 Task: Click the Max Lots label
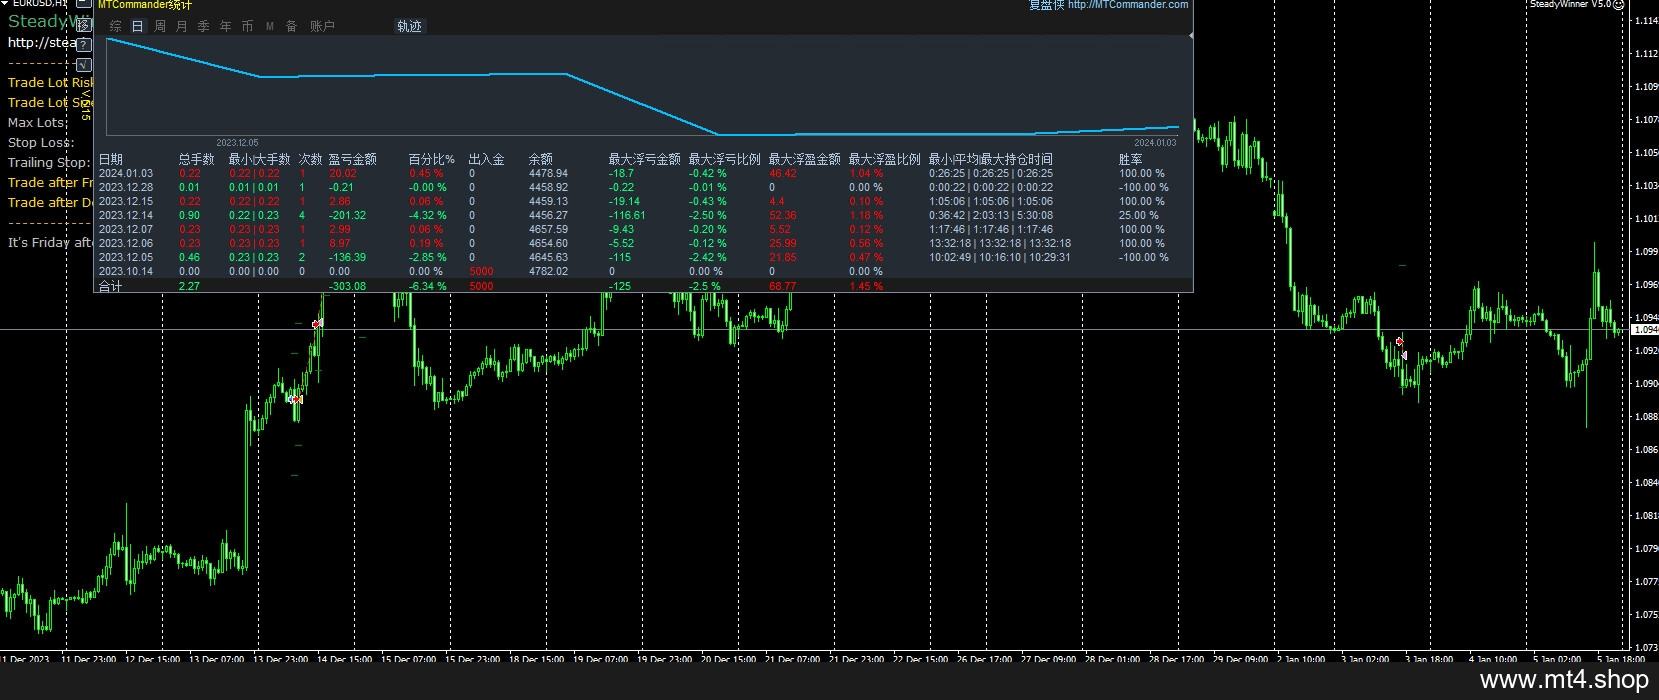point(36,122)
